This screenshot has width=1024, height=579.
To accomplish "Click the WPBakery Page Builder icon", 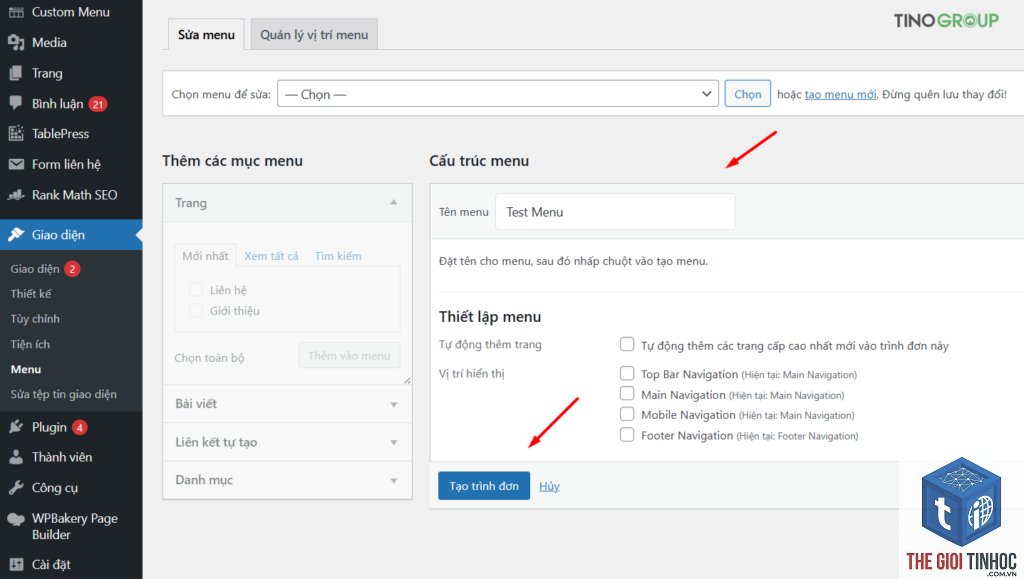I will 16,520.
